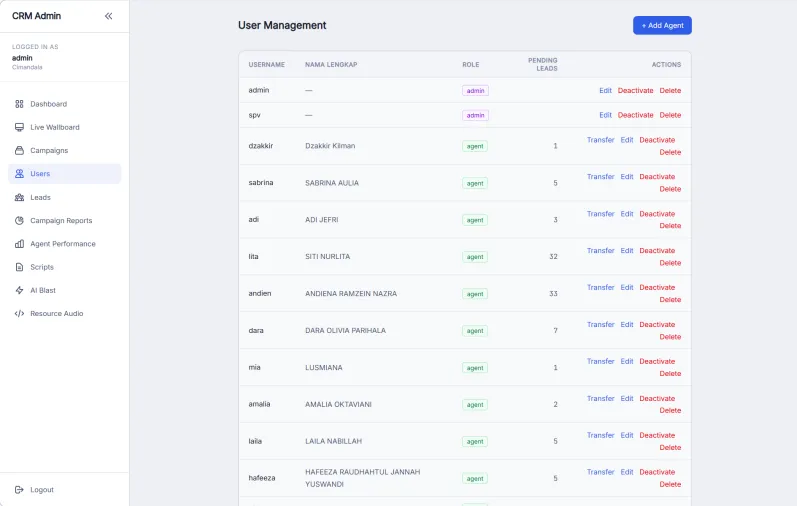This screenshot has height=506, width=797.
Task: Edit the dzakkir agent
Action: pos(627,140)
